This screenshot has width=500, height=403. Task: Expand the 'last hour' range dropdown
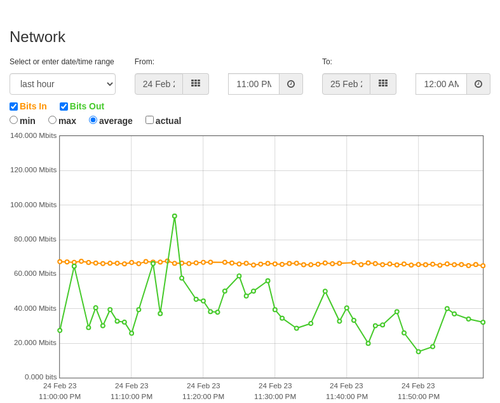63,84
